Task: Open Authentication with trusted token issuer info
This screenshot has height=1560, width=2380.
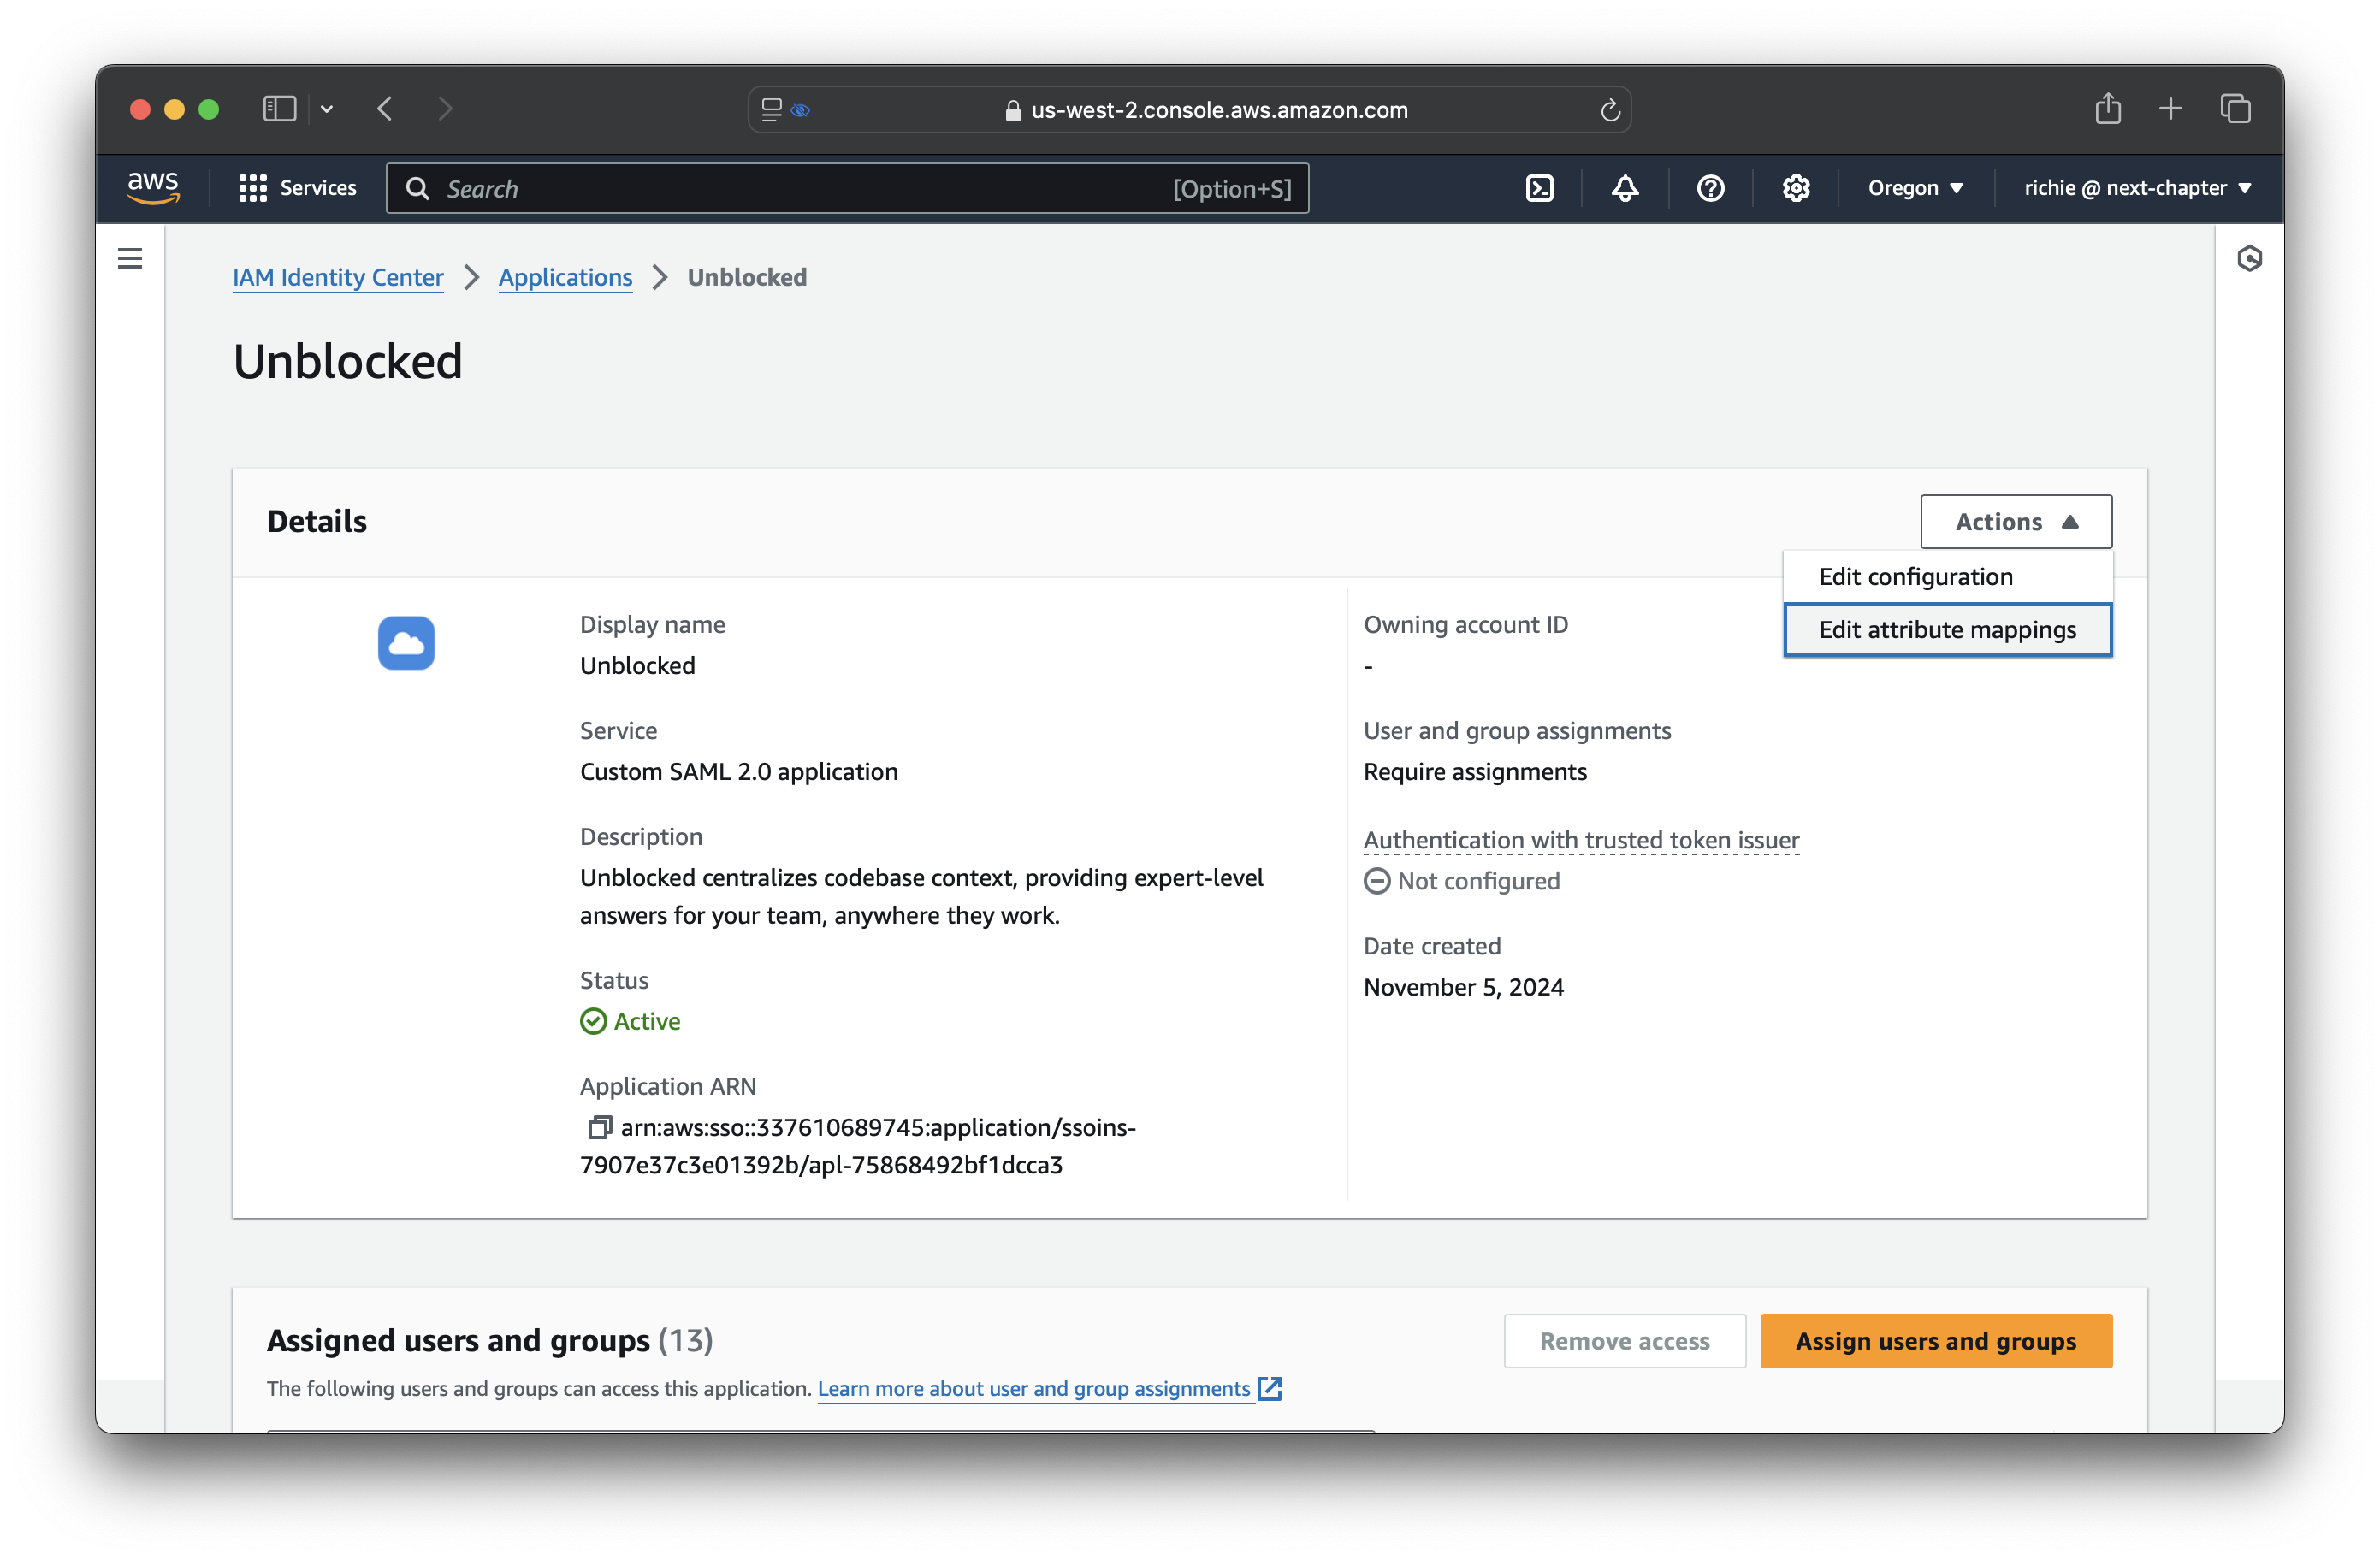Action: coord(1581,840)
